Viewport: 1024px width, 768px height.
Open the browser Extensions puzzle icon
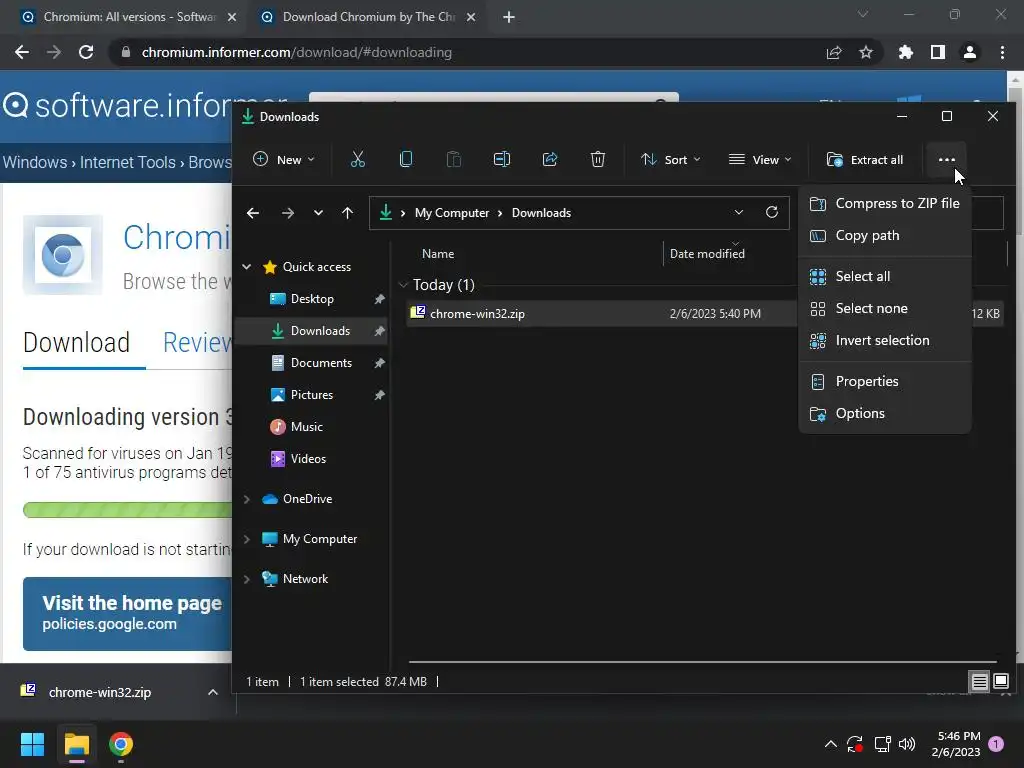[x=906, y=52]
